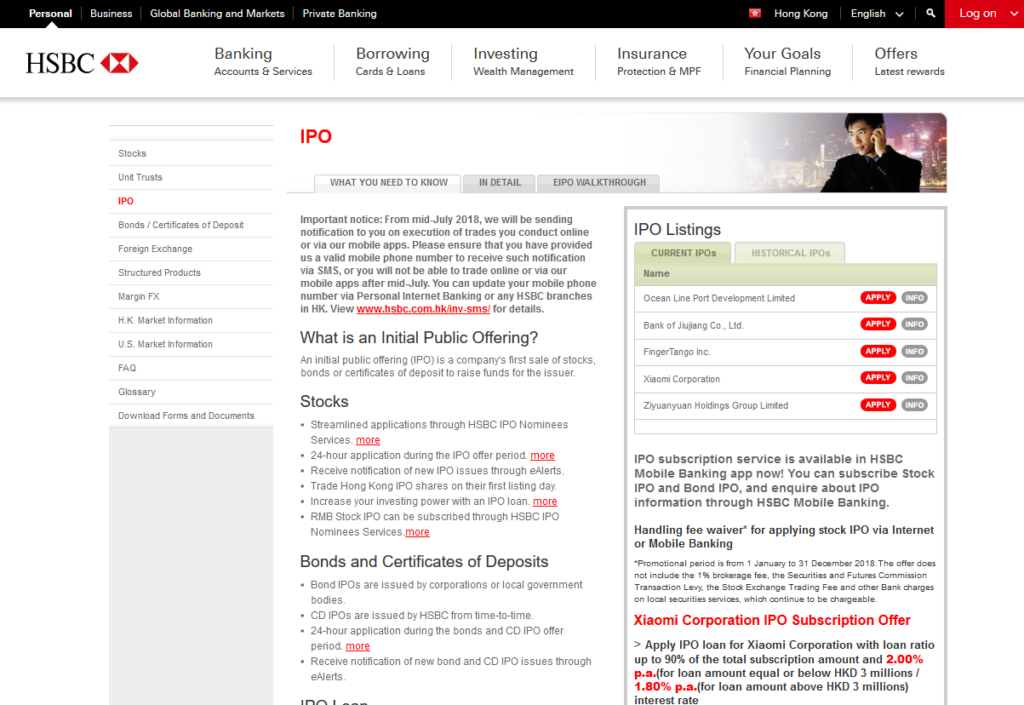The height and width of the screenshot is (705, 1024).
Task: Open the www.hsbc.com.hk/inv-sms/ link
Action: [x=423, y=310]
